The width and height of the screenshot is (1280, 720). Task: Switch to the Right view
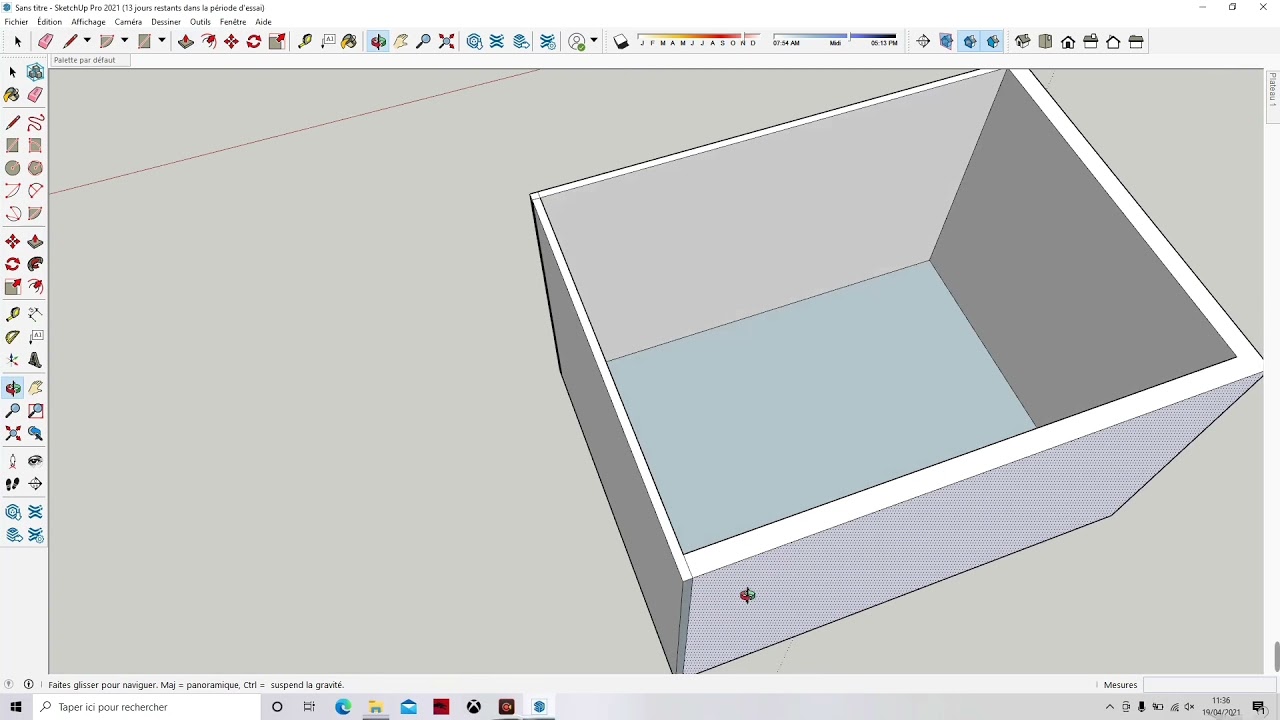click(1091, 41)
